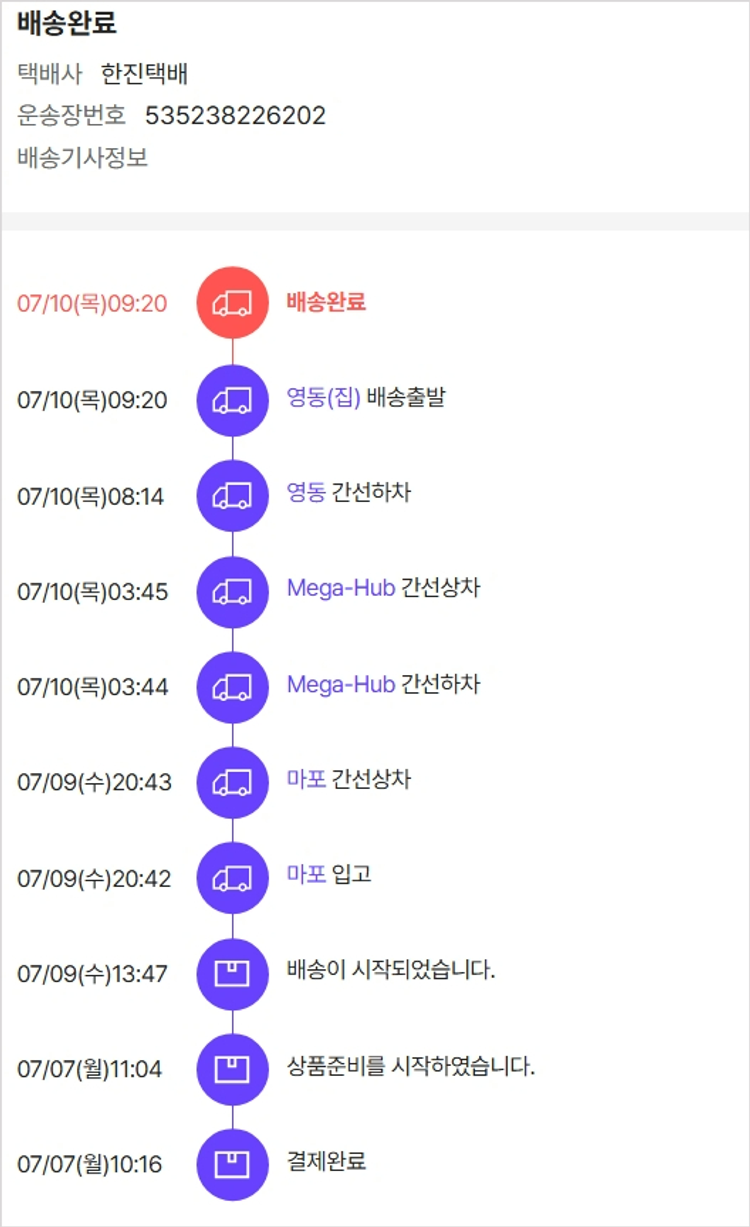
Task: Open the 영동(집) location link
Action: (323, 398)
